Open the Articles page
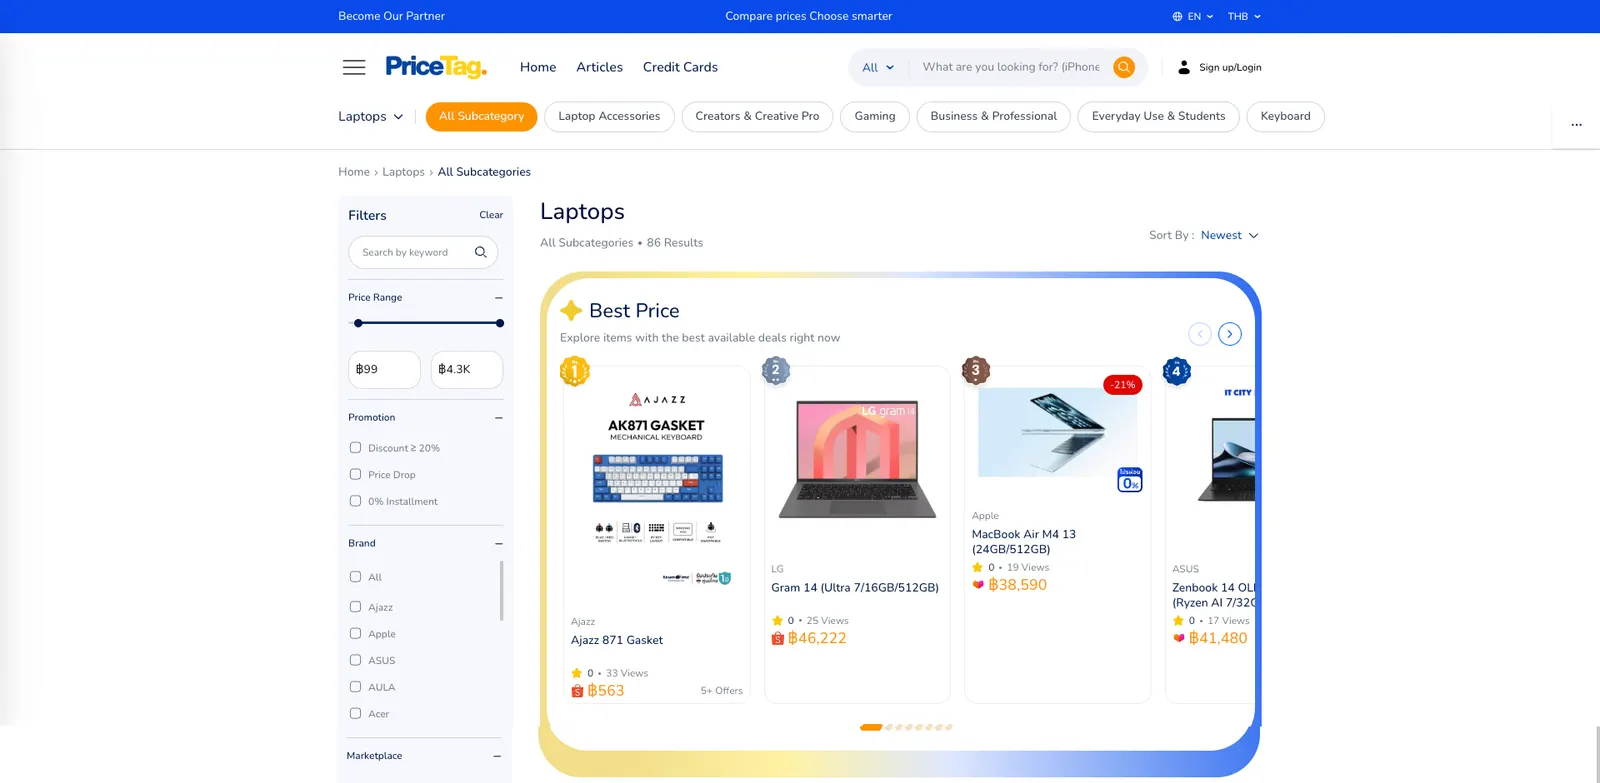 tap(599, 67)
